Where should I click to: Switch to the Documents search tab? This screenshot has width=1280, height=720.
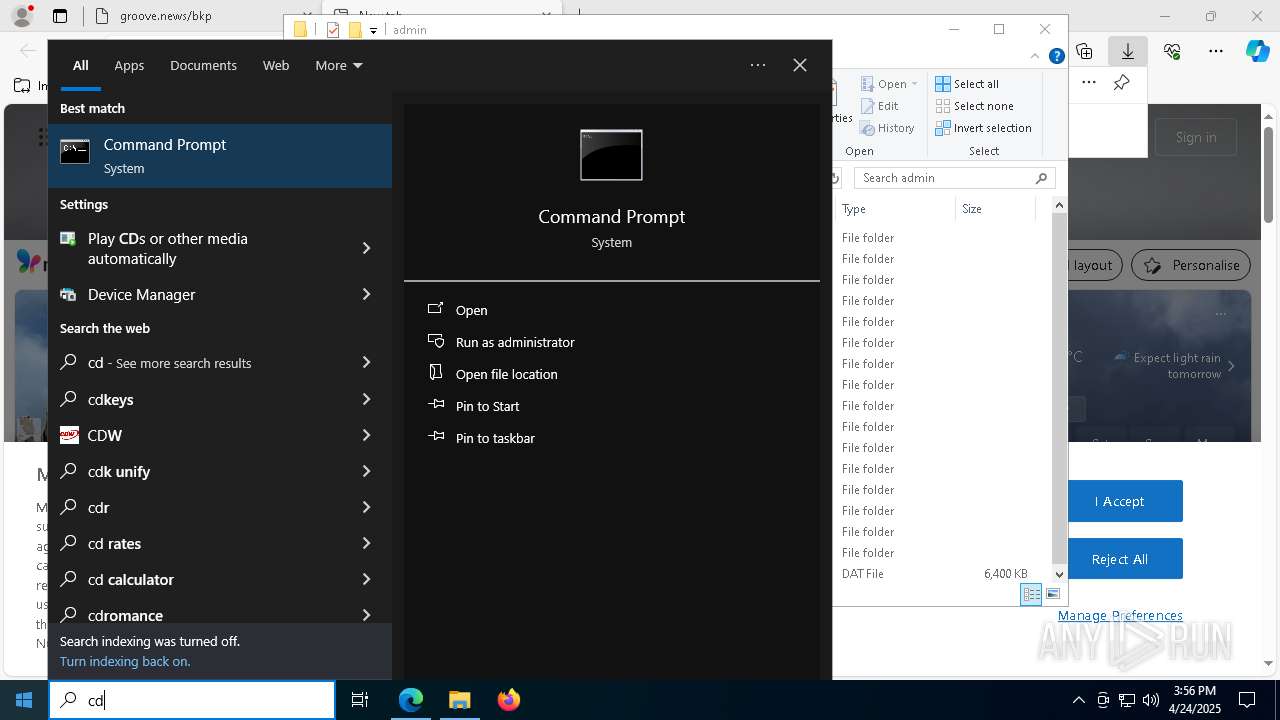click(203, 65)
